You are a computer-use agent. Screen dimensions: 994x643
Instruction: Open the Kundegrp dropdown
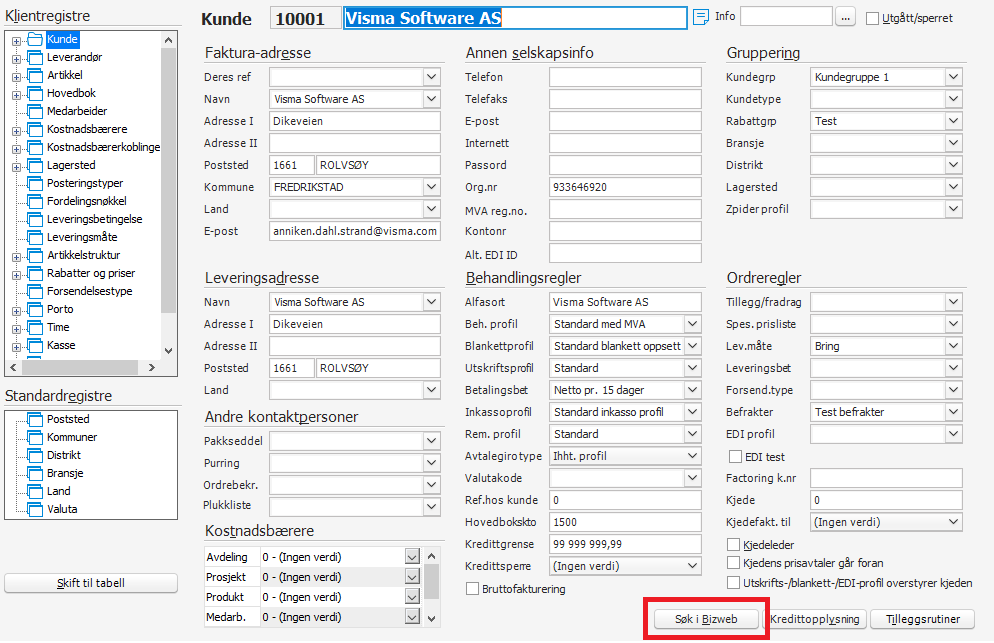pos(953,77)
